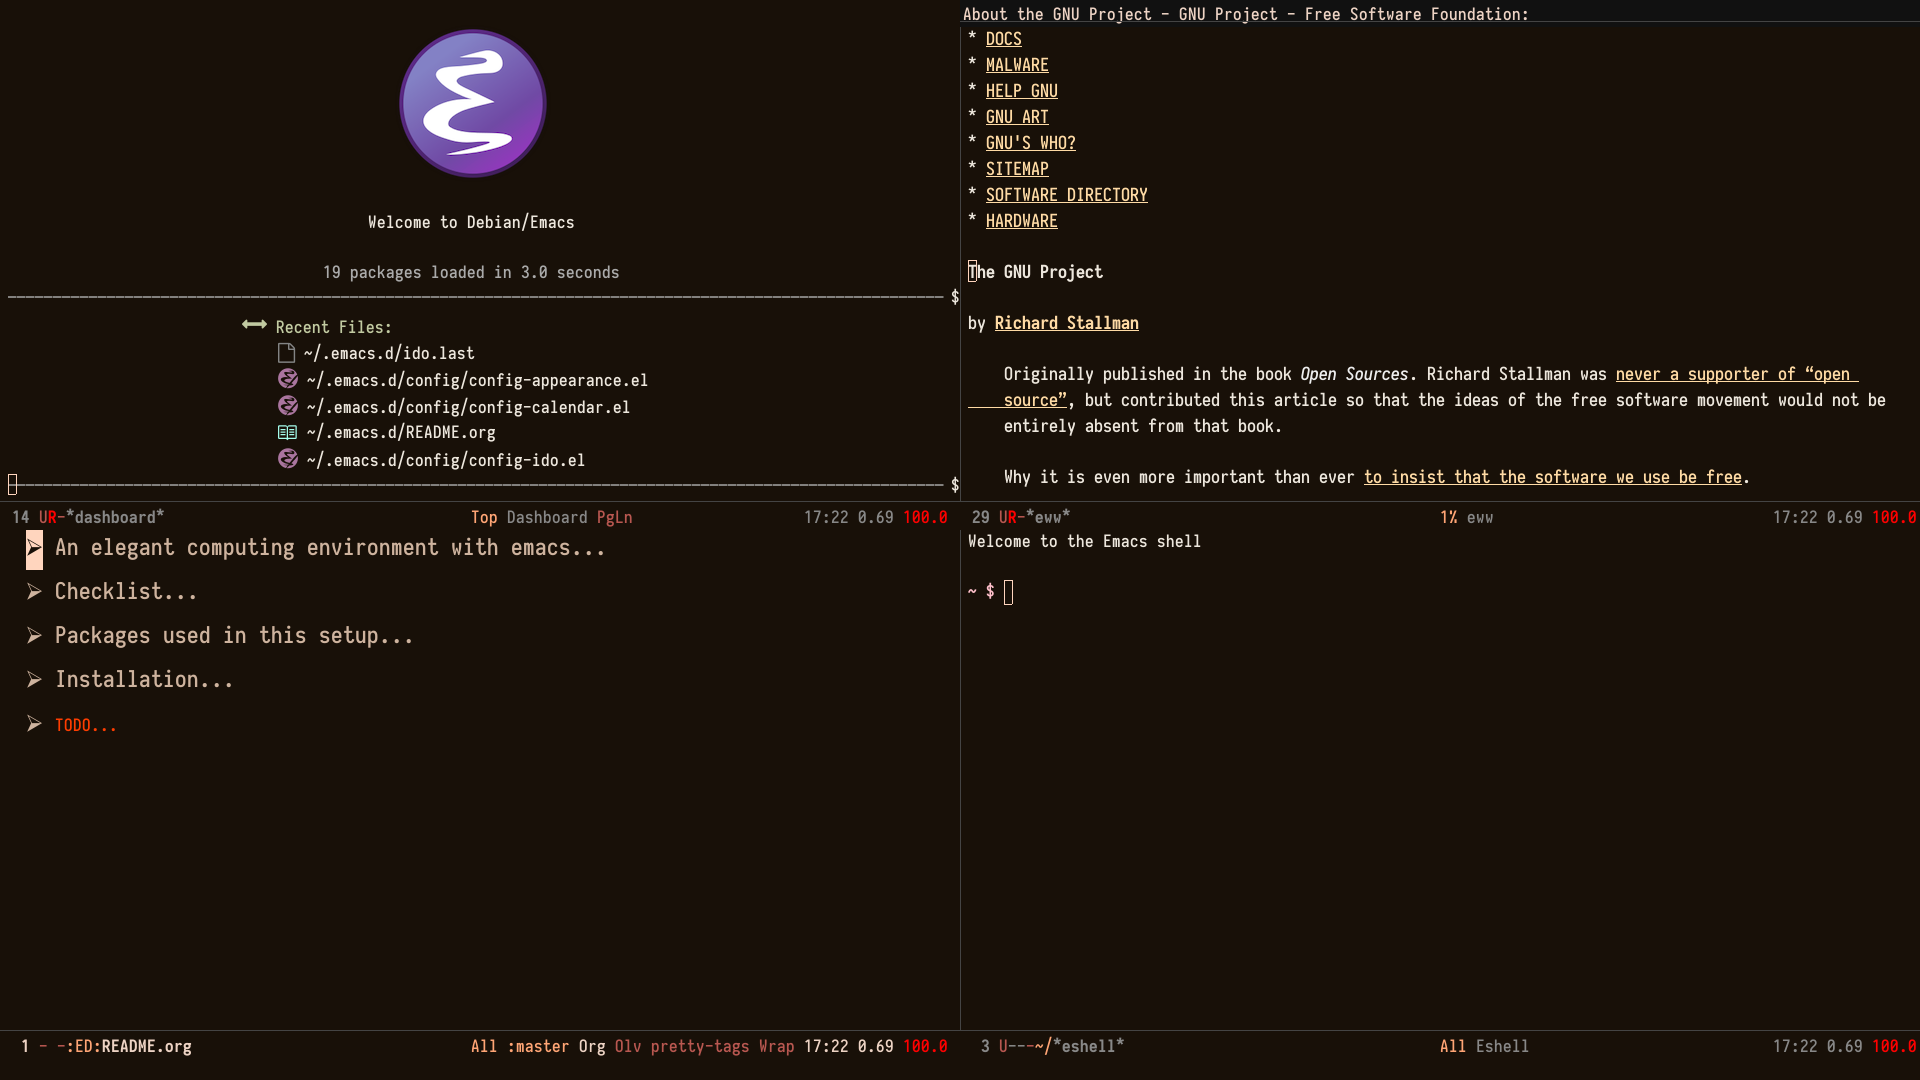Click the Emacs icon beside config-calendar.el
The image size is (1920, 1080).
click(x=288, y=406)
